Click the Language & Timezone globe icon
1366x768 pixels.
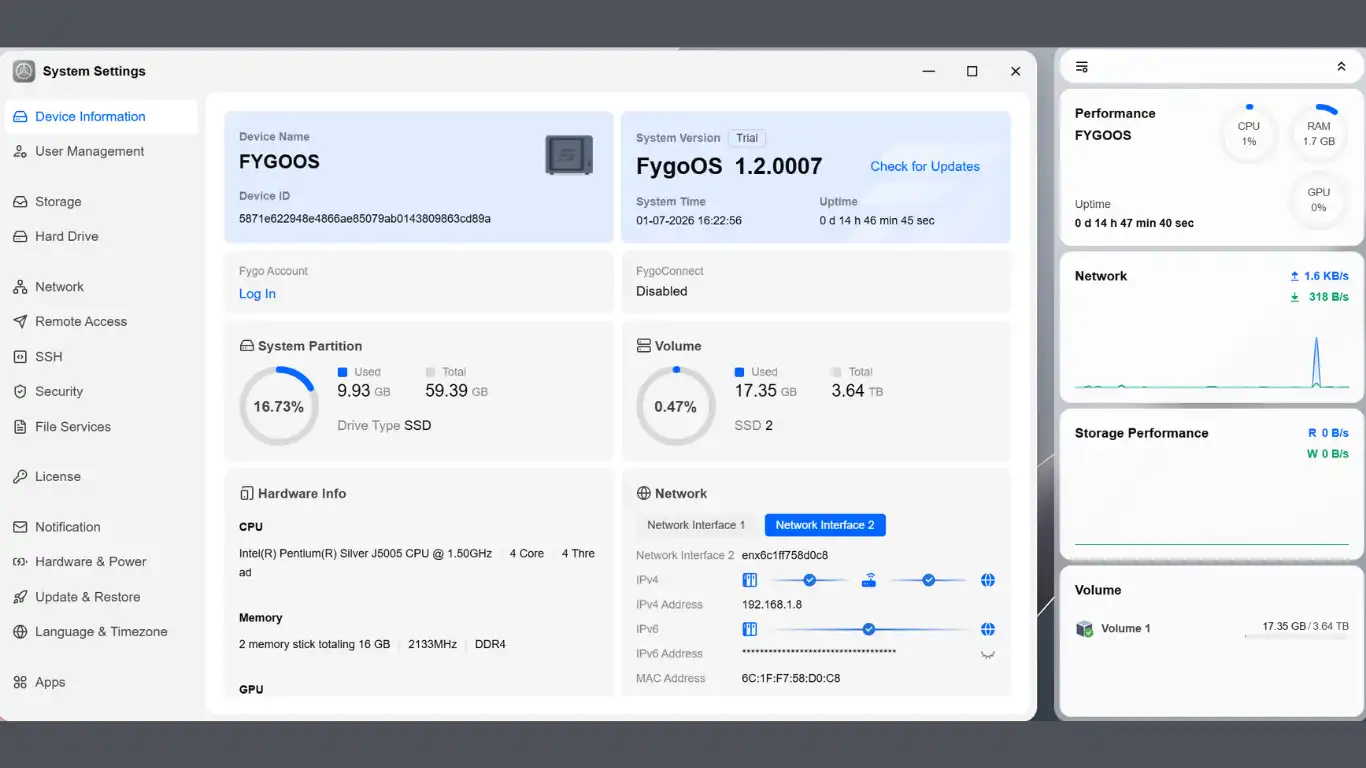20,632
